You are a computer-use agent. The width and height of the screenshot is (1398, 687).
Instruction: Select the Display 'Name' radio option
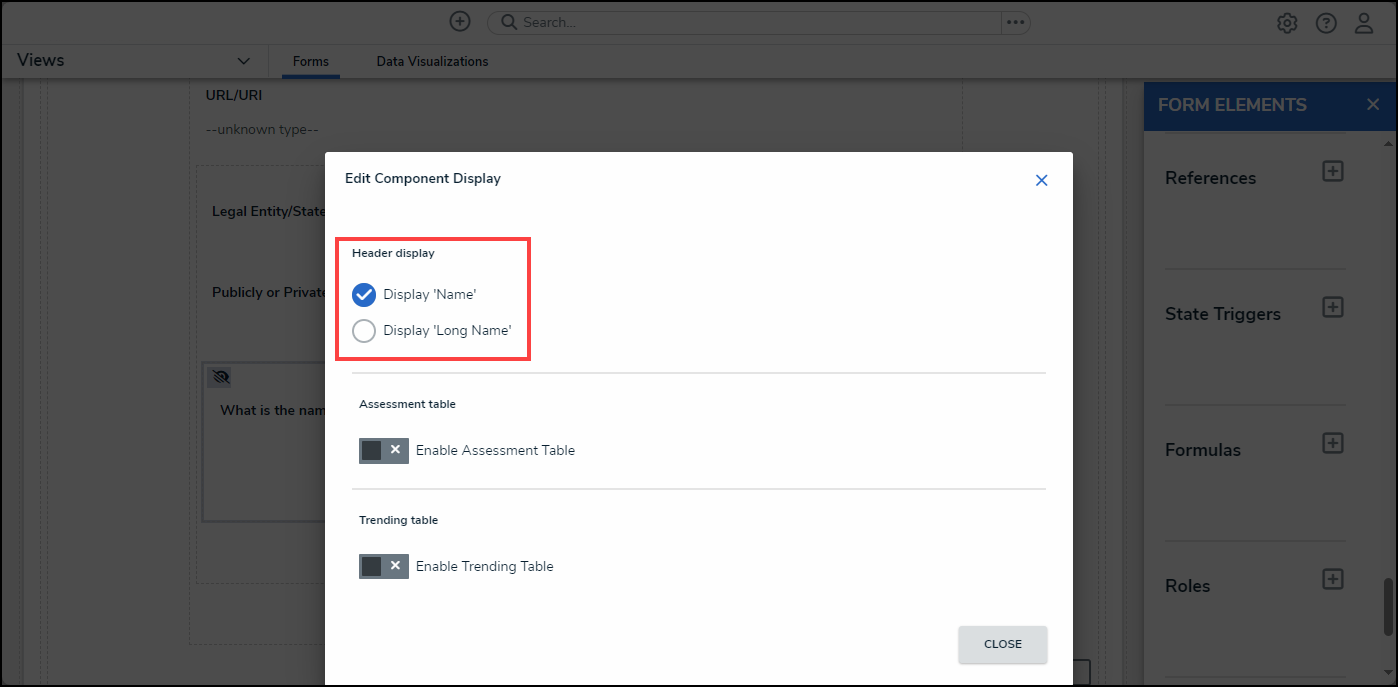(364, 295)
